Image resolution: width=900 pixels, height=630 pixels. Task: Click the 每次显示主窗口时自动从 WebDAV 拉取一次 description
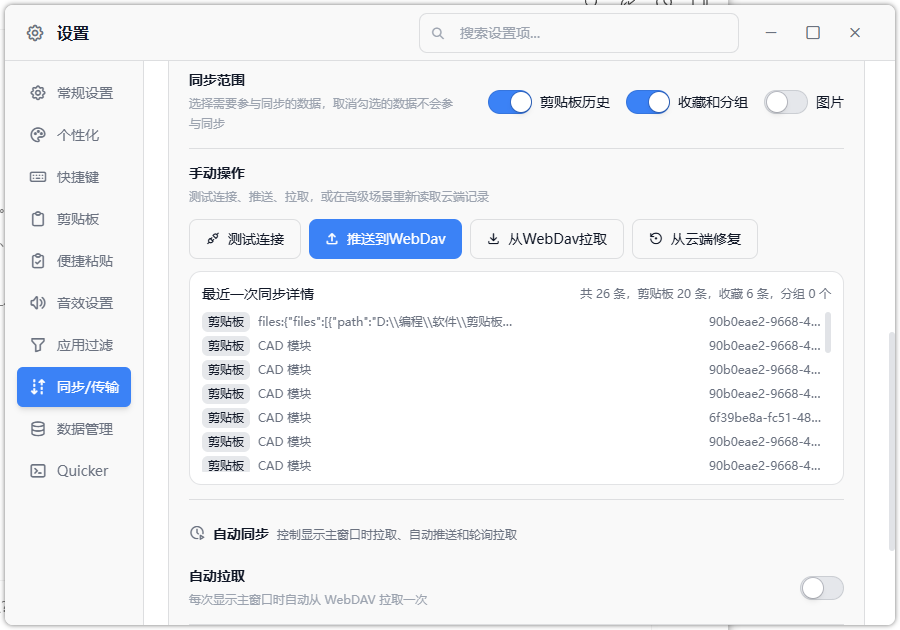point(308,600)
